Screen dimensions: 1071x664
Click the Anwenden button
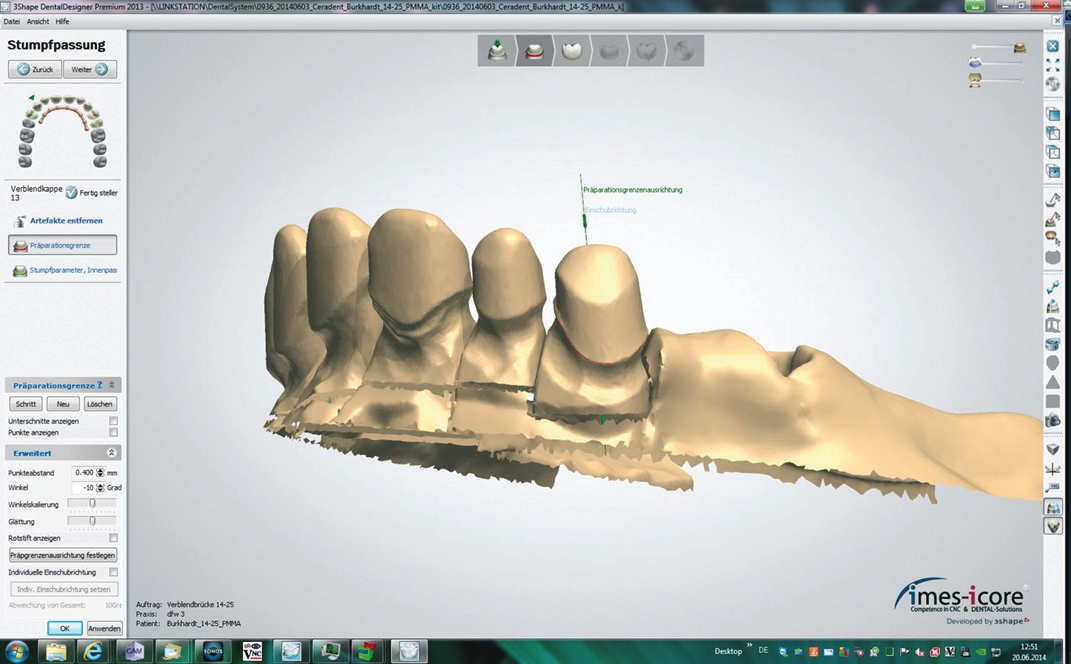(105, 628)
